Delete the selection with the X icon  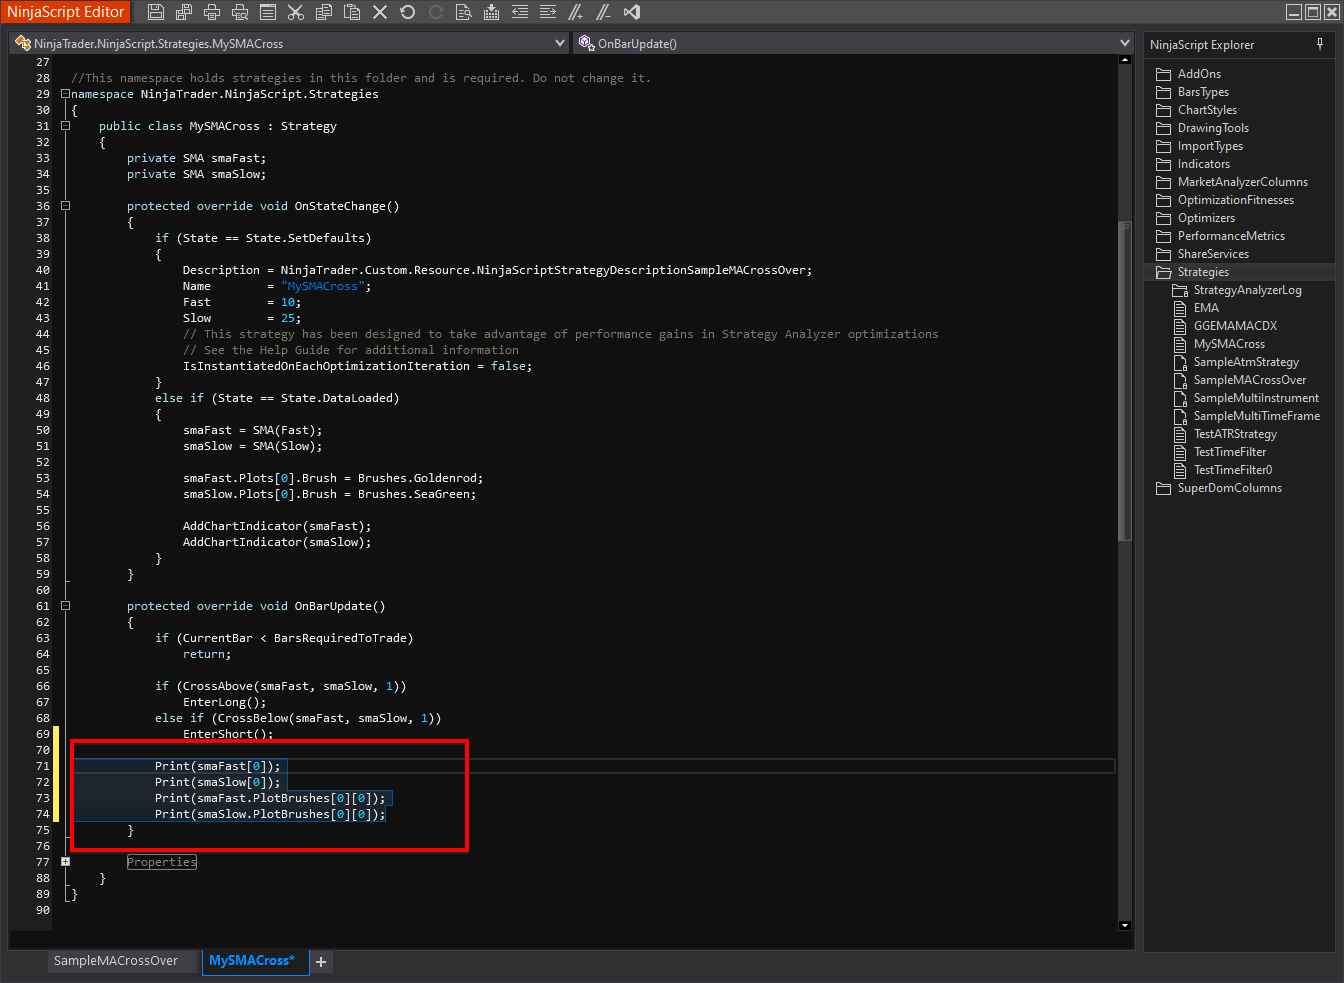point(379,12)
